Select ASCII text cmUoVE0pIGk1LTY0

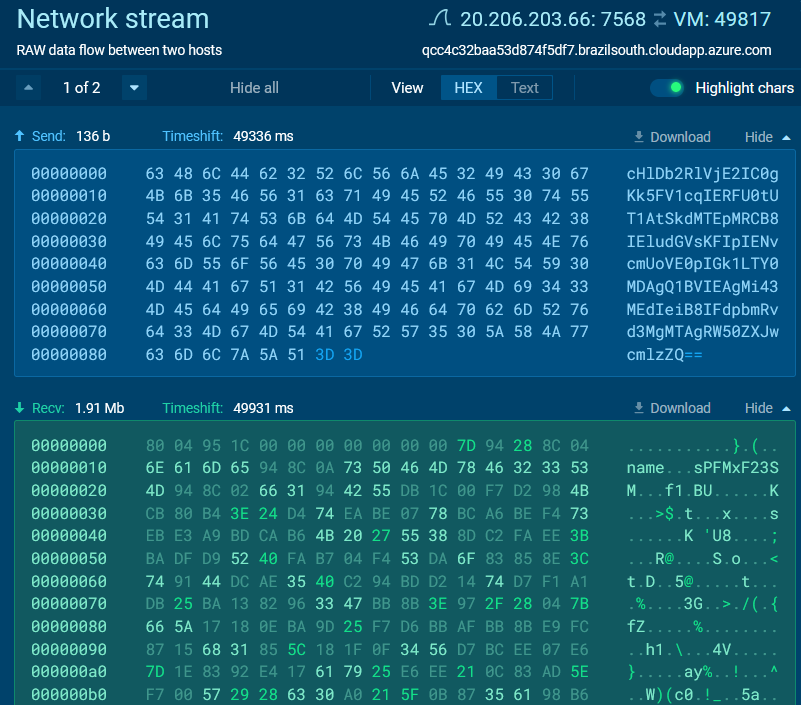coord(702,264)
